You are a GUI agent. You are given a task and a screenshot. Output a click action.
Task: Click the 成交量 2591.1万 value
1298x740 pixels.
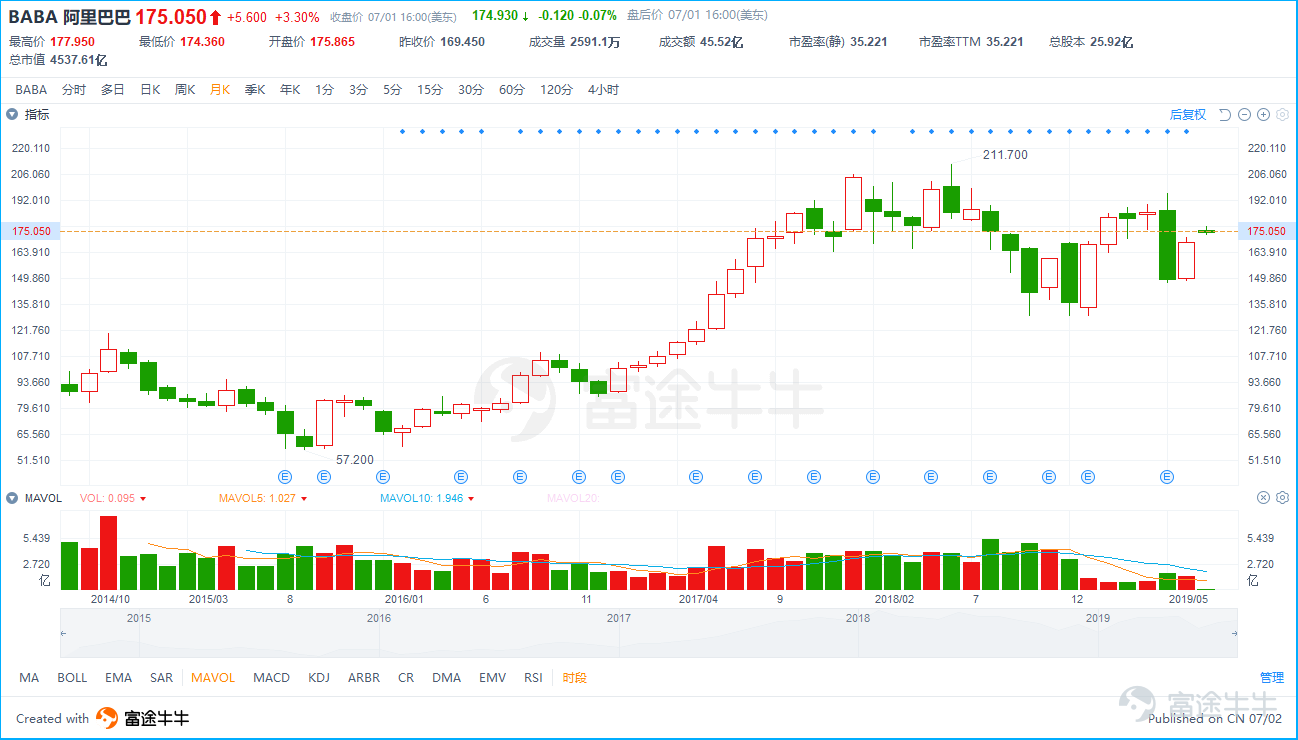point(595,42)
